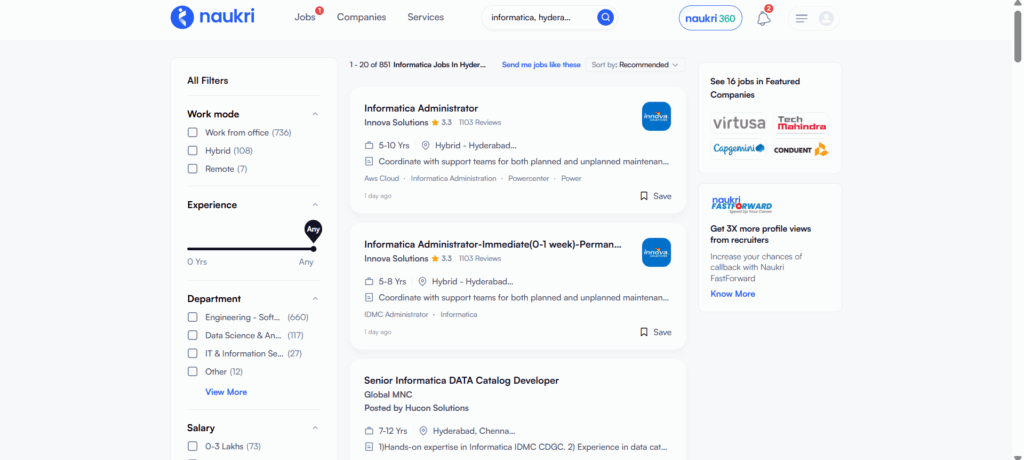The width and height of the screenshot is (1024, 460).
Task: Open the Sort by Recommended dropdown
Action: click(x=634, y=65)
